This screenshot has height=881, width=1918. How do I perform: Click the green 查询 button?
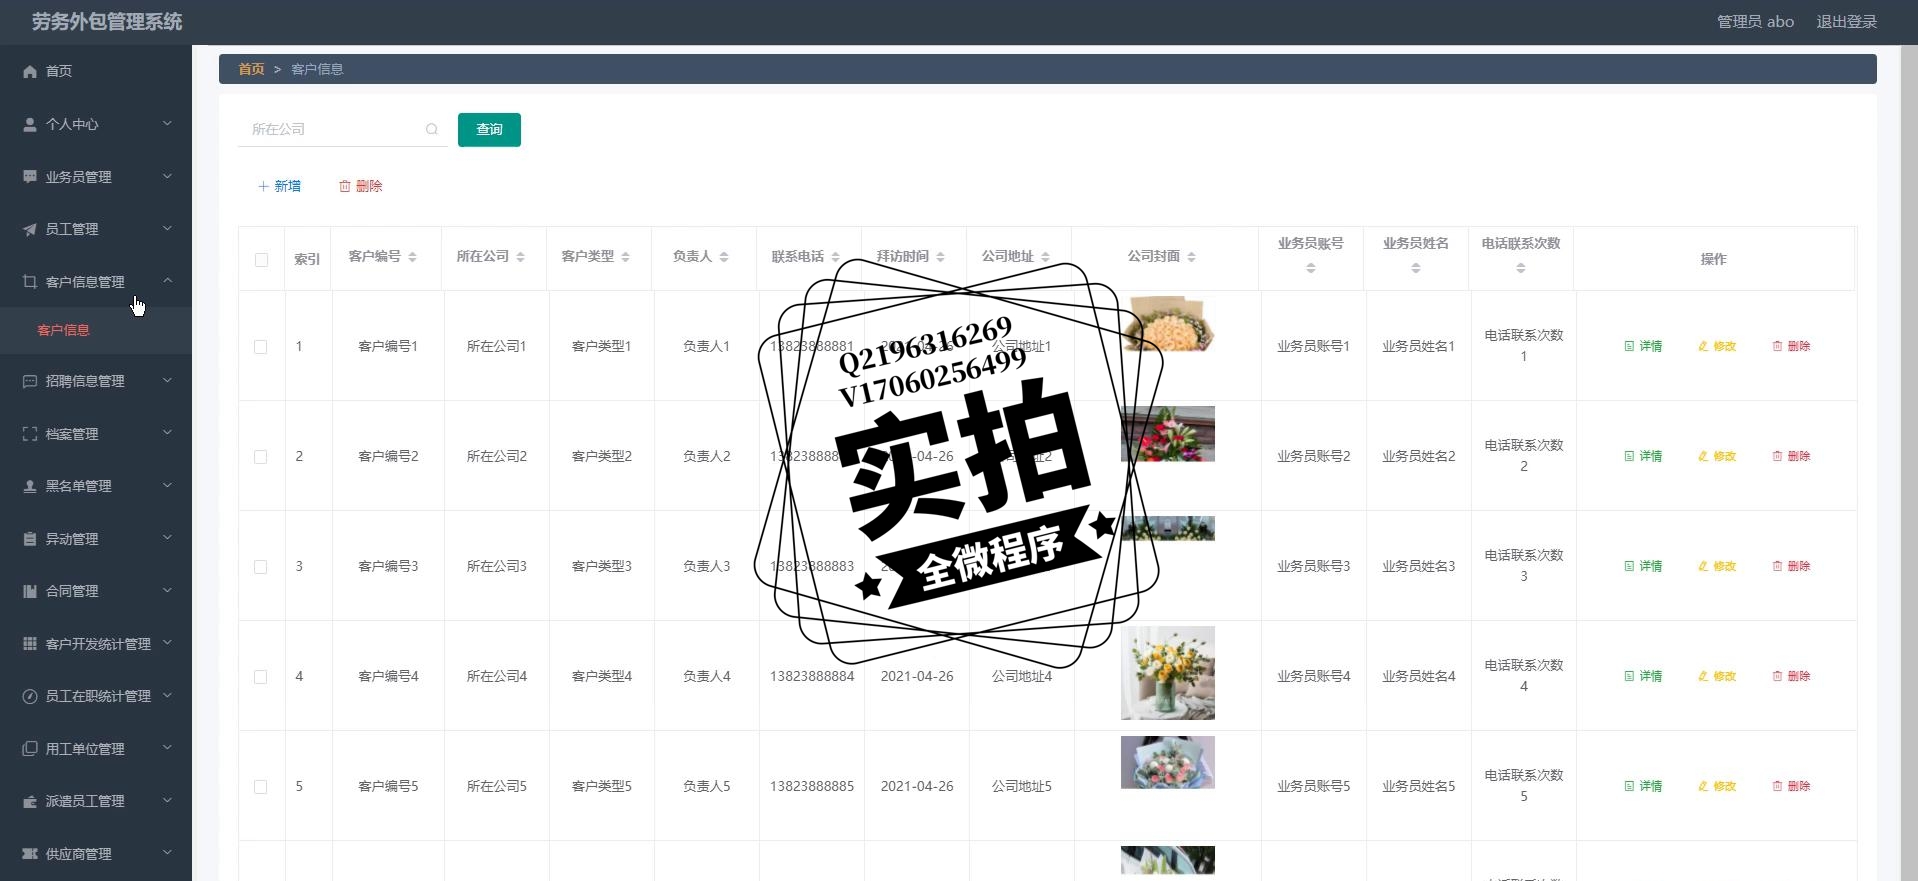point(489,130)
